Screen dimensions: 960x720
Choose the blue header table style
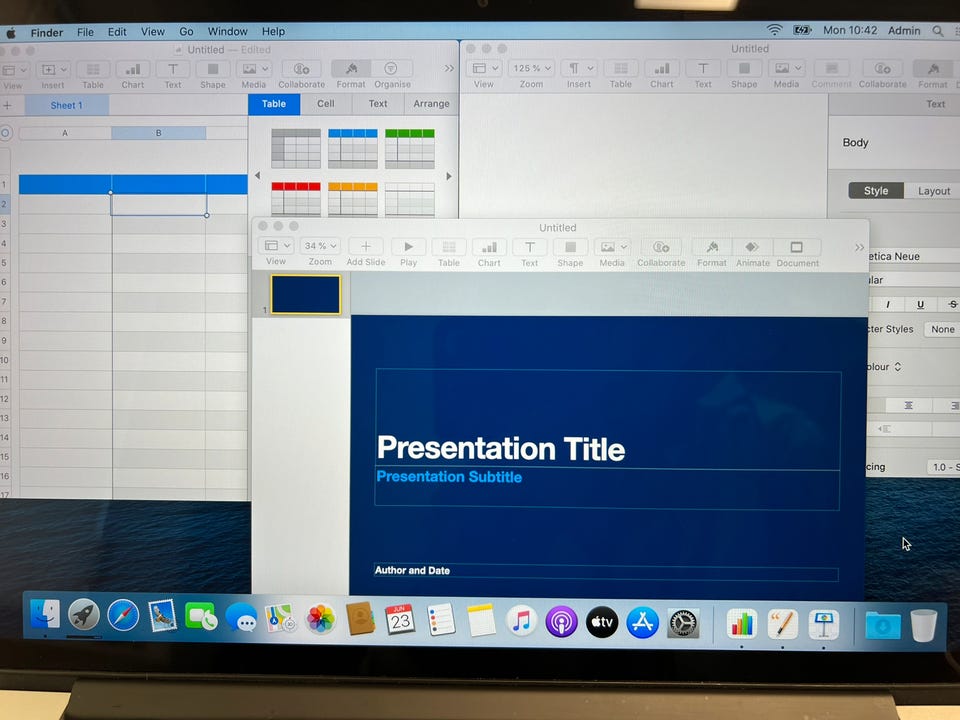point(353,149)
